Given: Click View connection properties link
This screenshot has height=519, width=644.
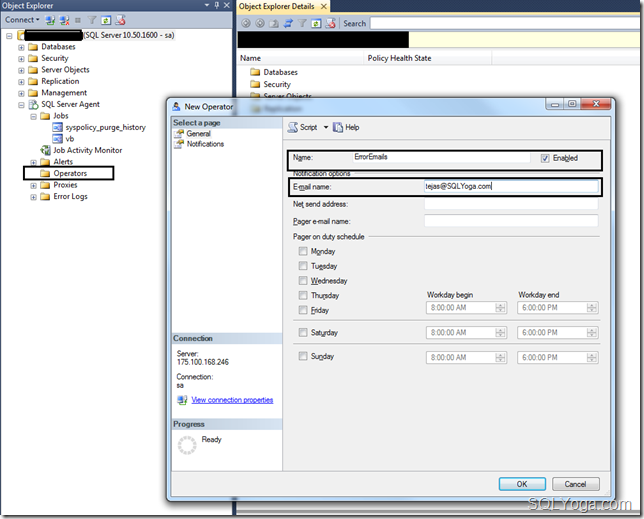Looking at the screenshot, I should coord(232,400).
